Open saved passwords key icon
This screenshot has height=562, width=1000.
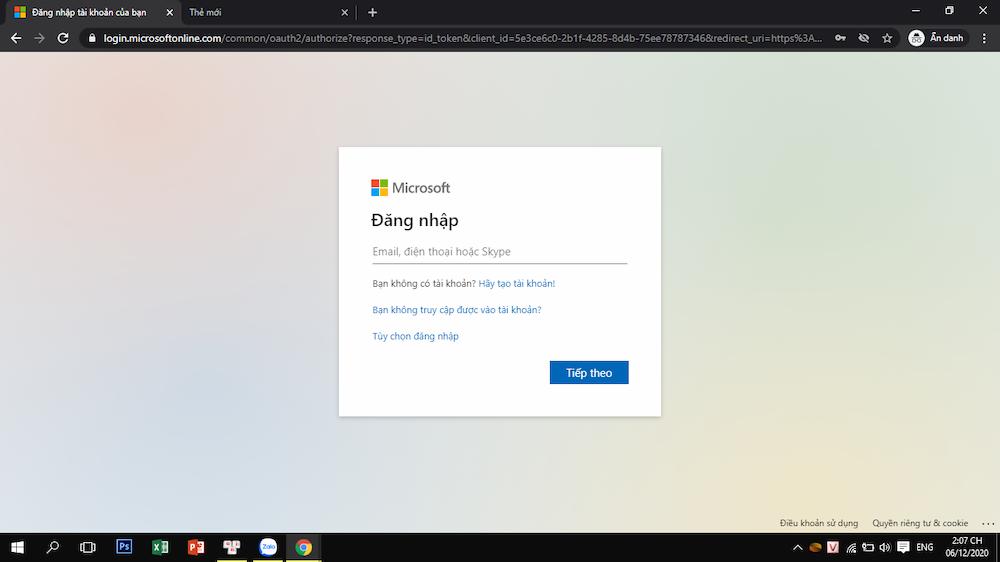coord(841,38)
